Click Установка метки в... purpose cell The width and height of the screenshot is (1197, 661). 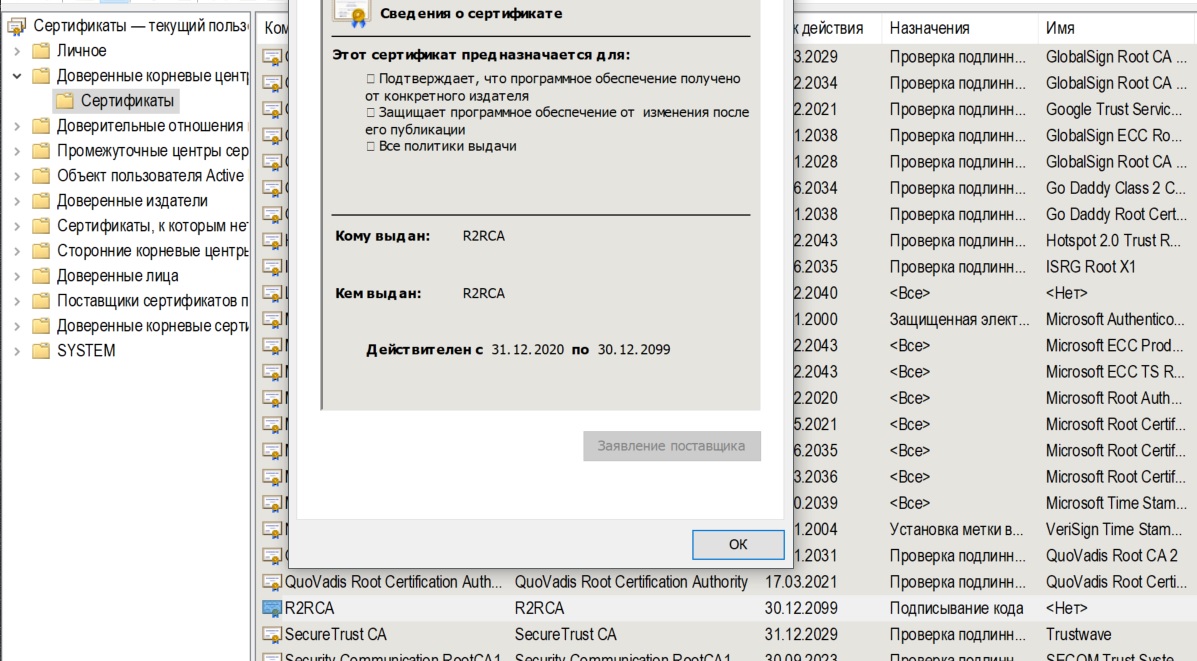[956, 530]
